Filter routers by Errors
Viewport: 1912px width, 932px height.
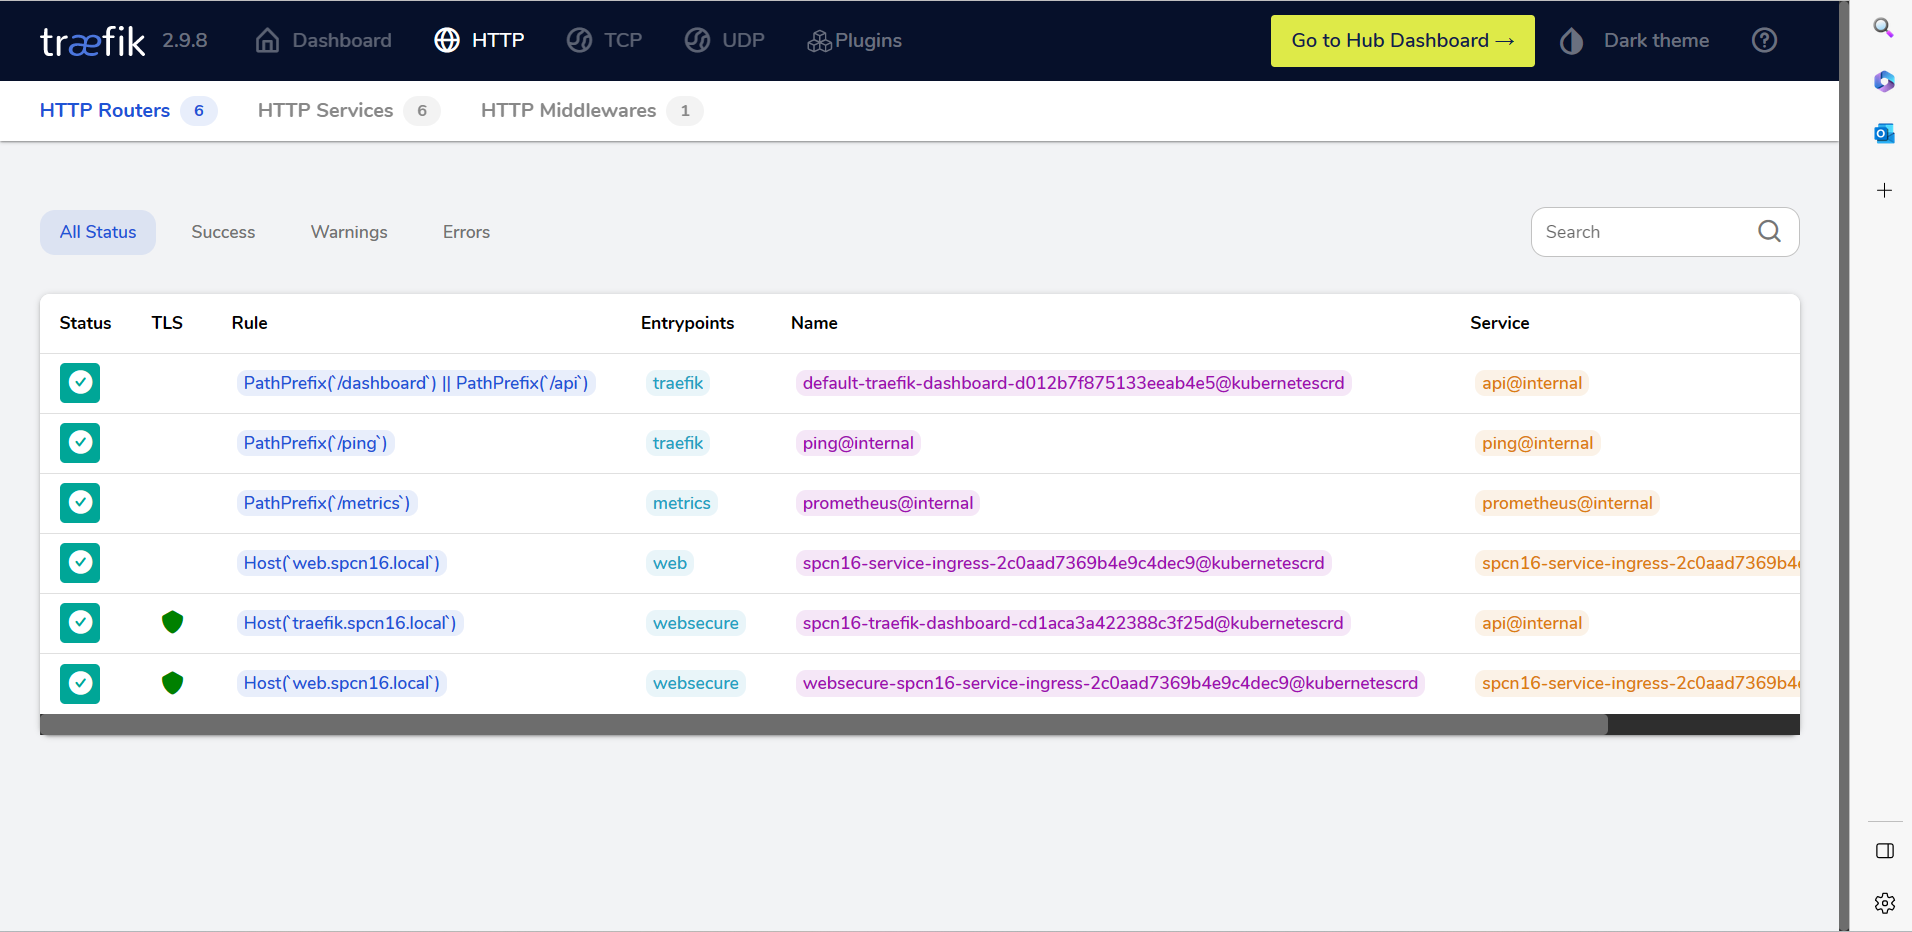tap(466, 232)
